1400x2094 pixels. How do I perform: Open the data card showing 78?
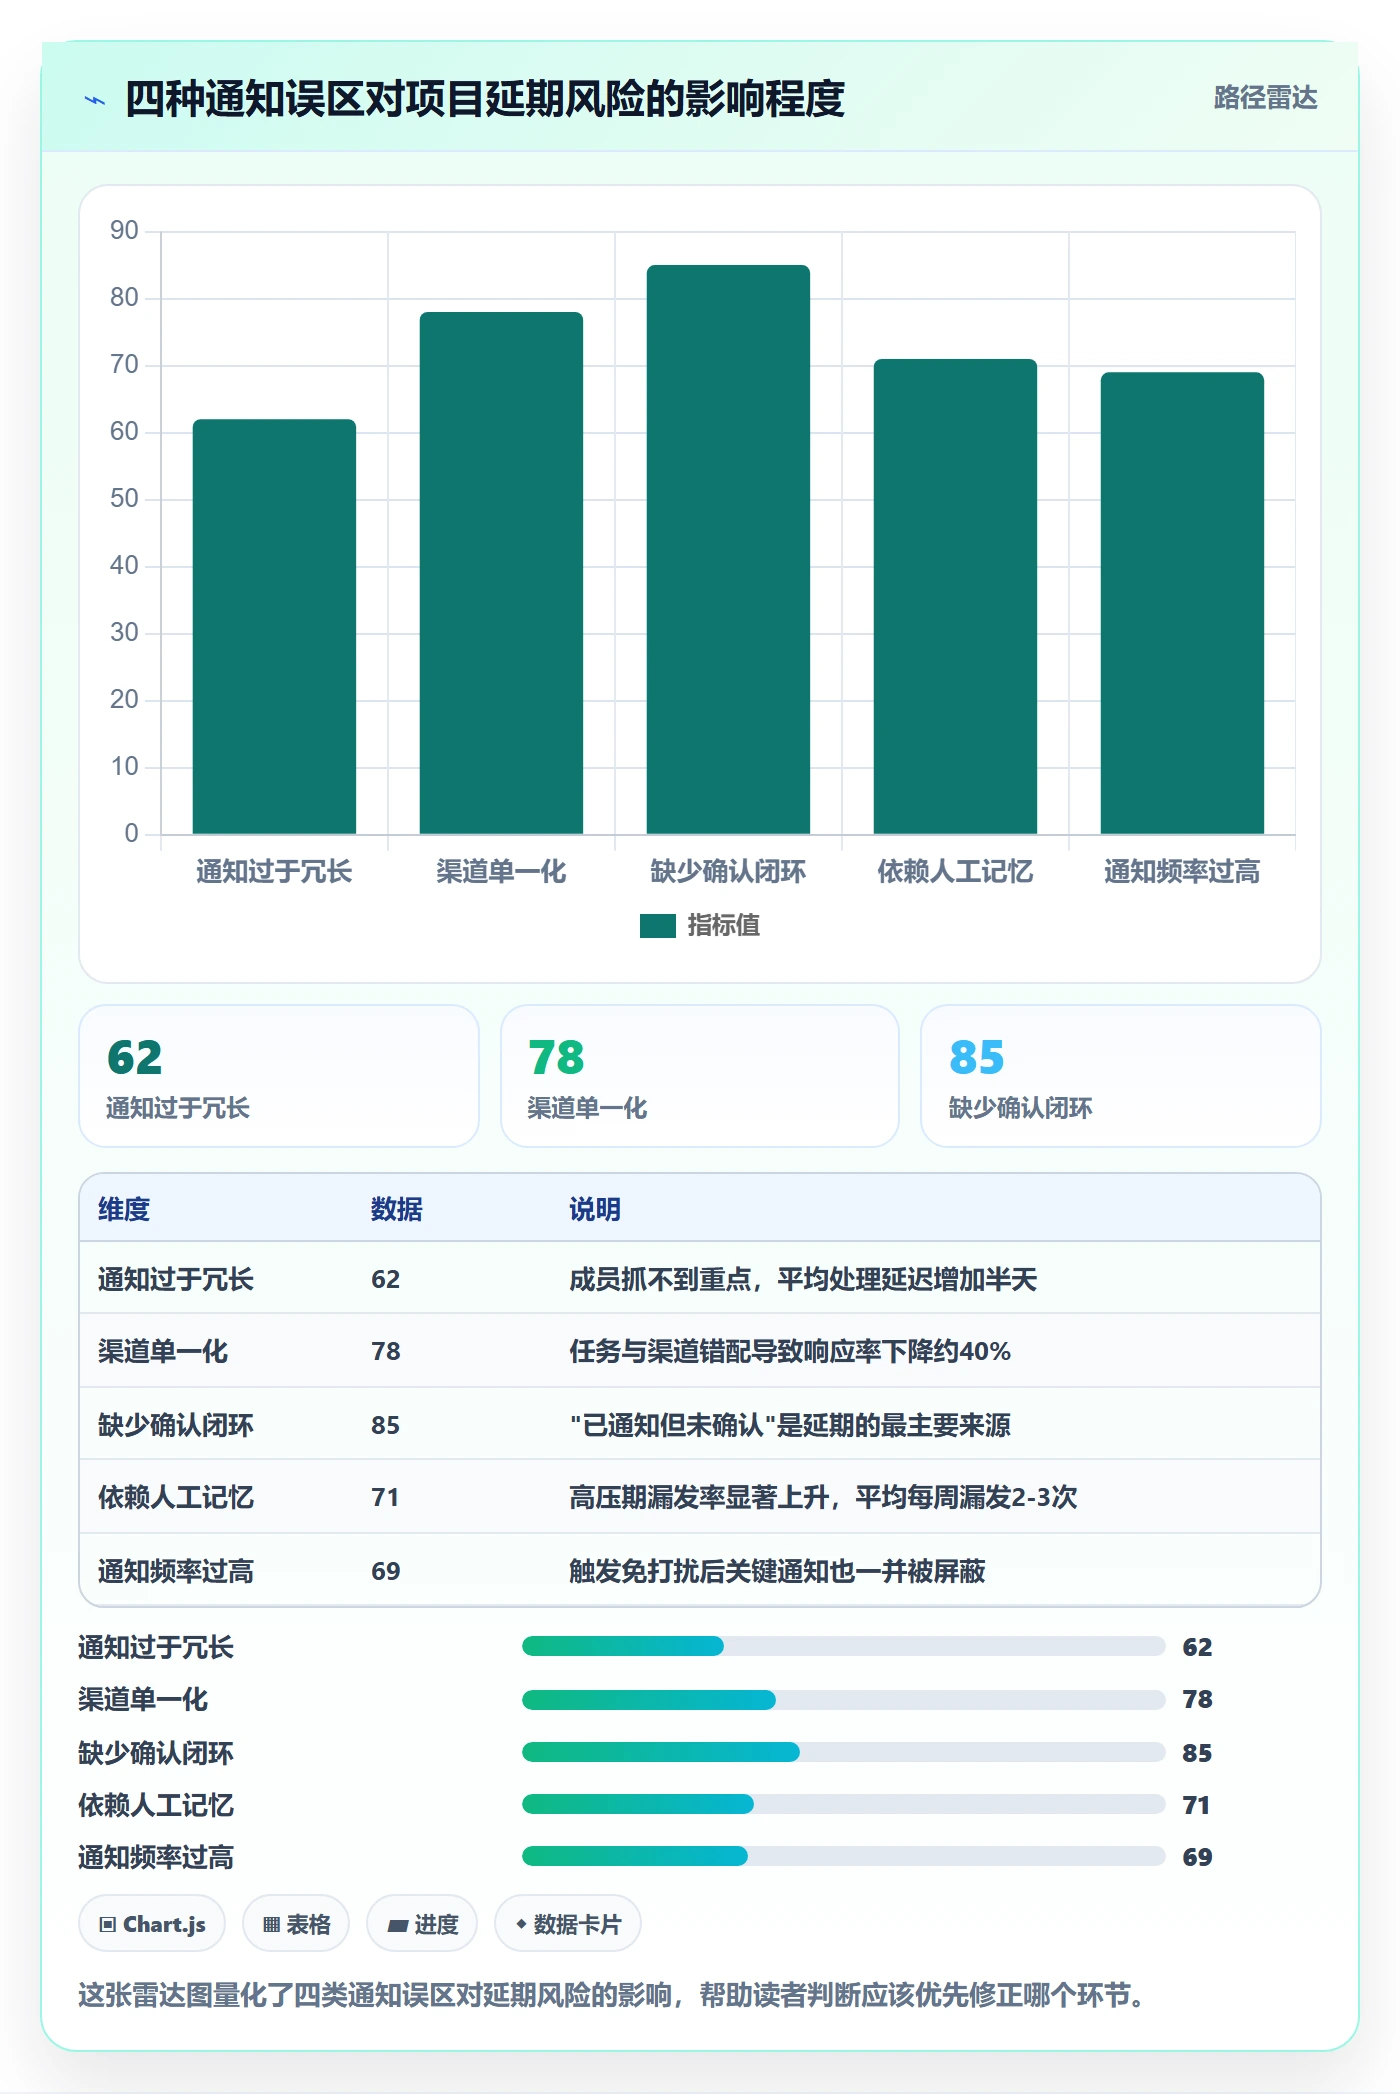pos(700,1076)
